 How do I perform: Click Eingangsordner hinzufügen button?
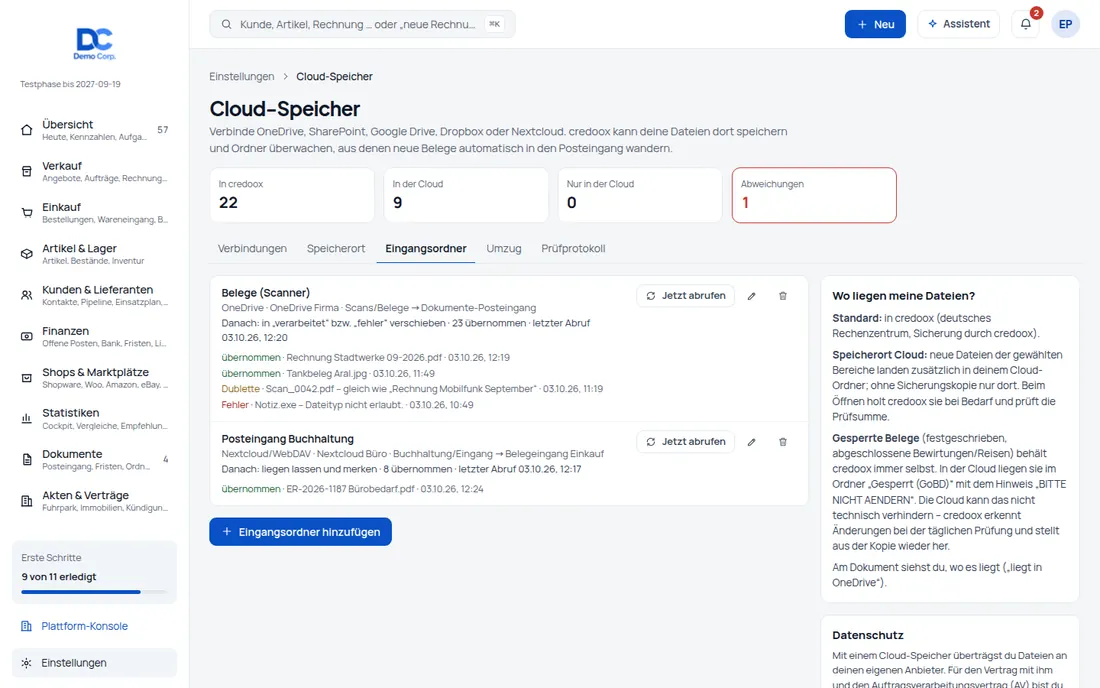(x=300, y=532)
